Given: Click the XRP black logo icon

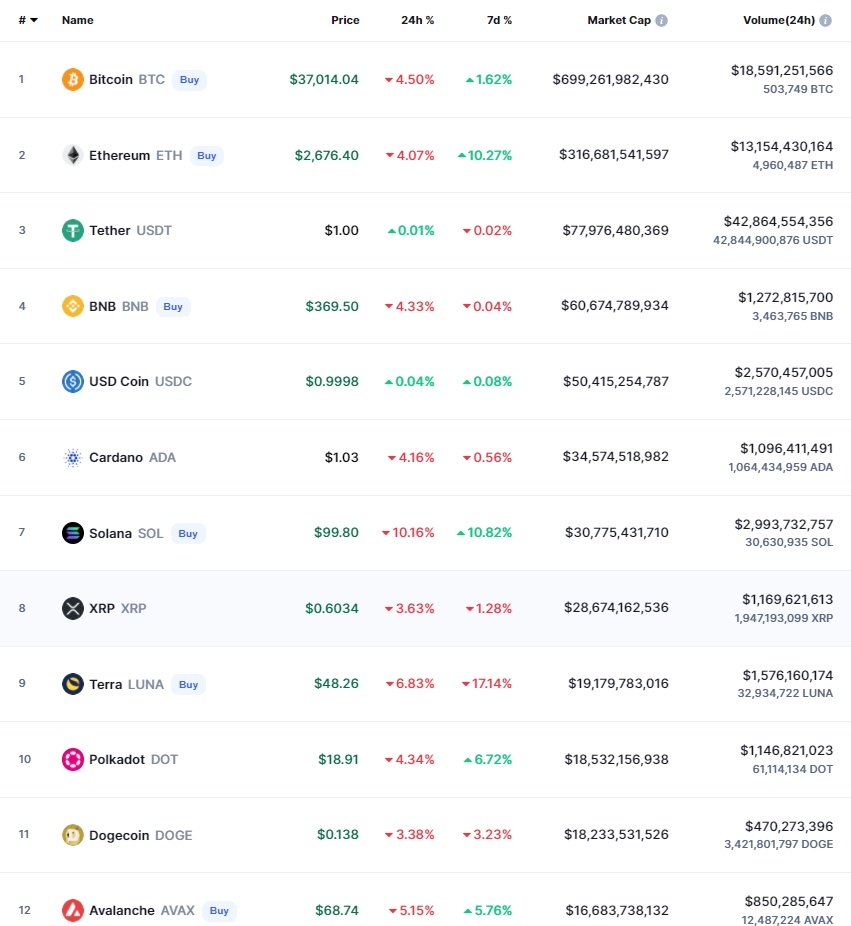Looking at the screenshot, I should tap(73, 608).
